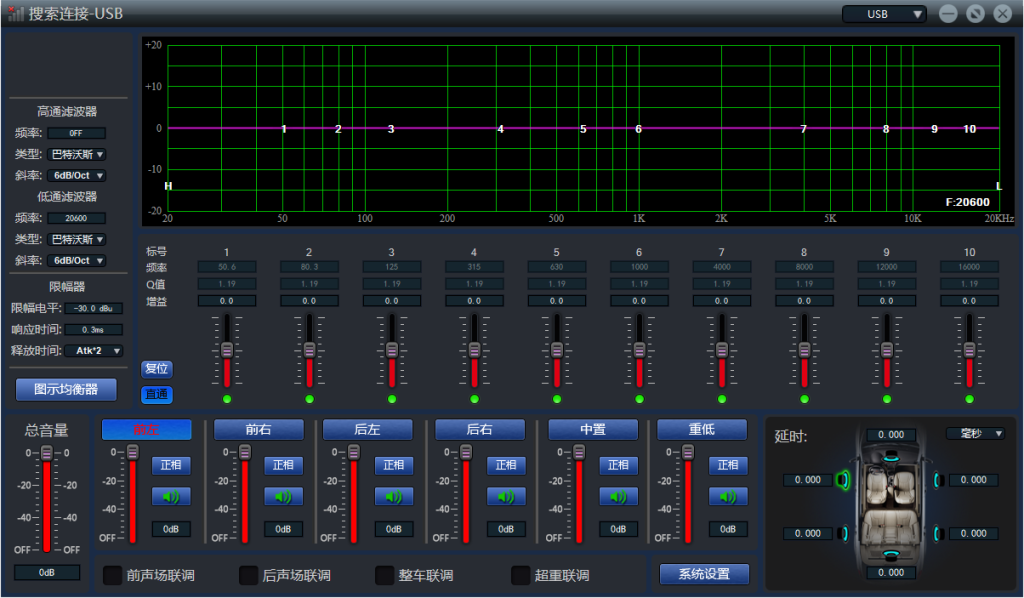Open the USB connection dropdown
1024x598 pixels.
pyautogui.click(x=884, y=14)
